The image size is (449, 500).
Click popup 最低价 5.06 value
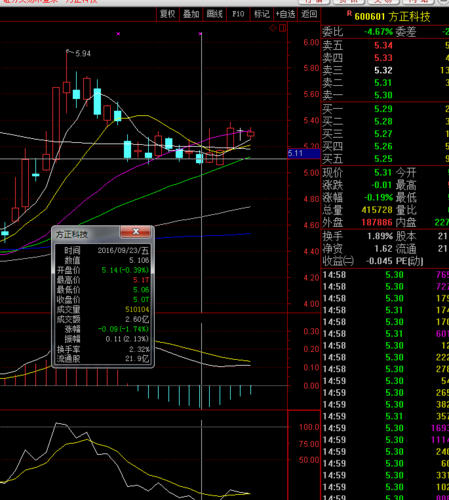pos(141,290)
